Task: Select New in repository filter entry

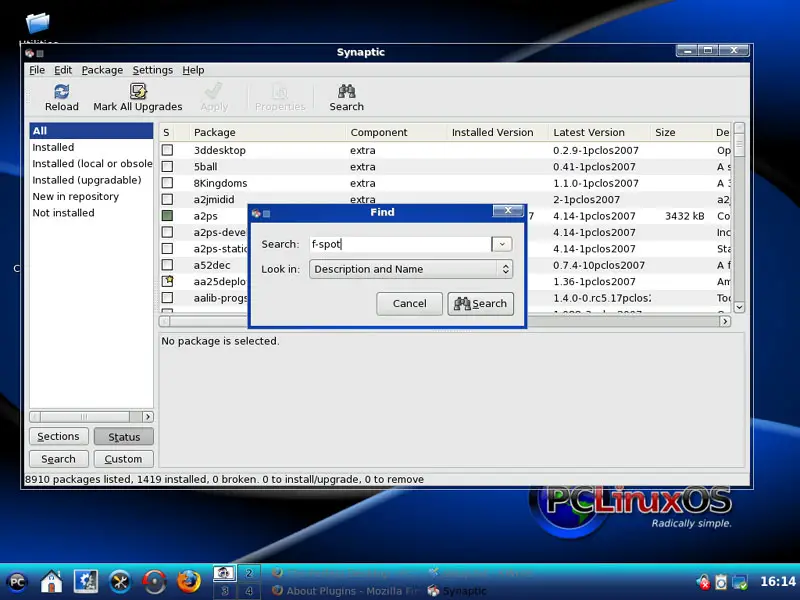Action: tap(91, 196)
